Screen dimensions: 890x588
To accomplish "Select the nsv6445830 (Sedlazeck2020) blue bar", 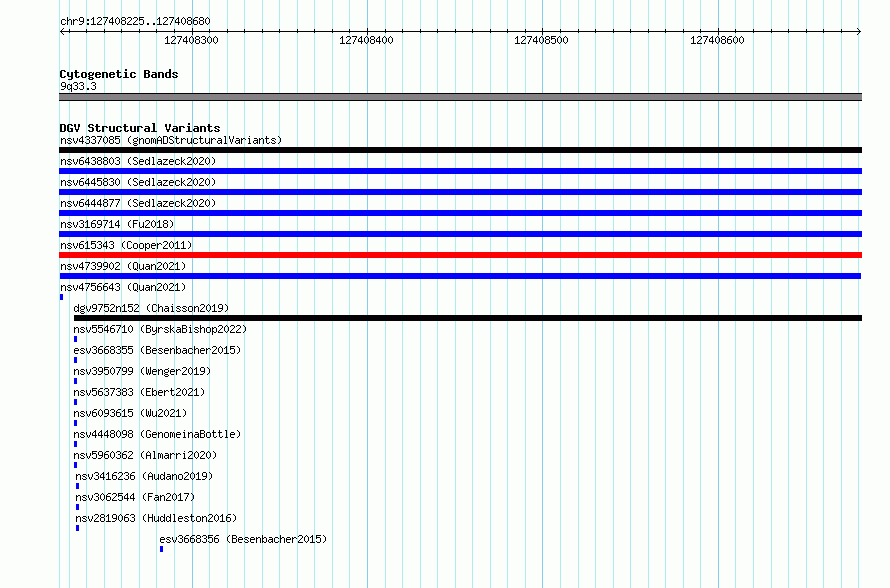I will 460,192.
